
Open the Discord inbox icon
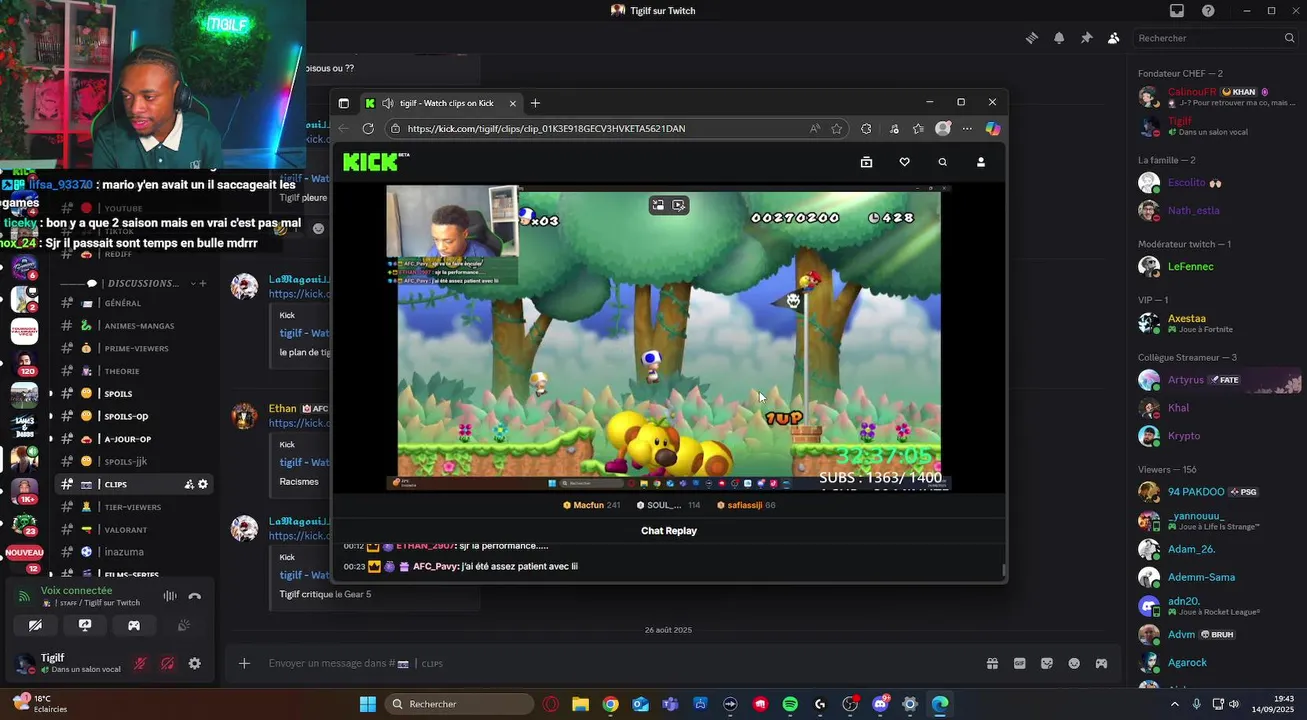click(x=1177, y=11)
